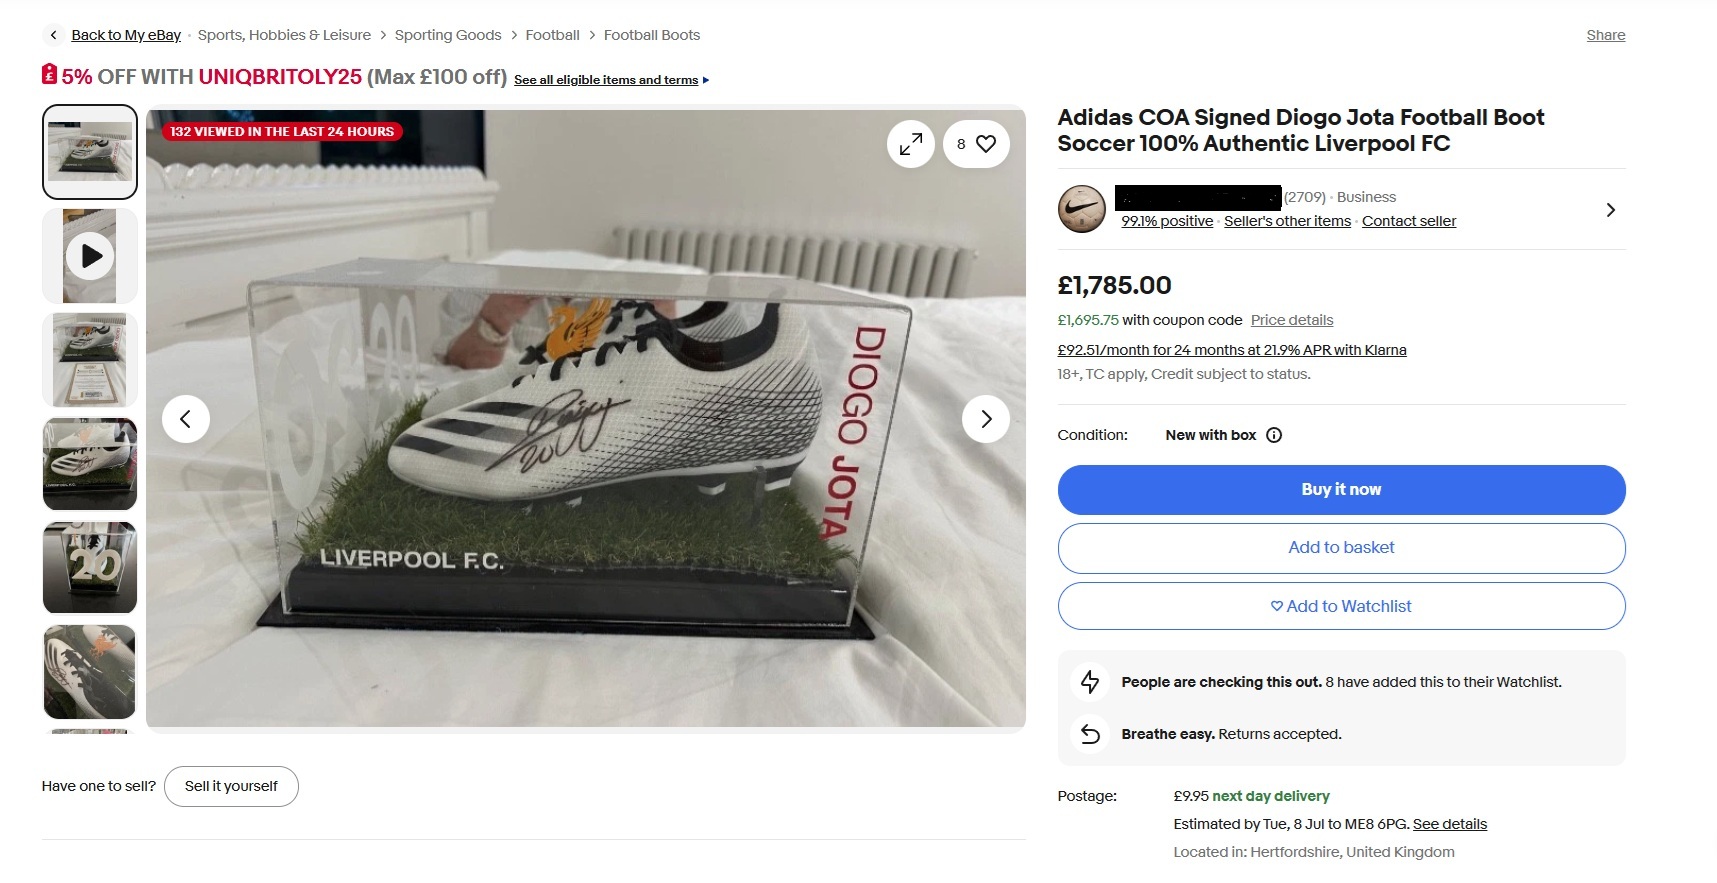
Task: Open the New with box condition info icon
Action: 1274,435
